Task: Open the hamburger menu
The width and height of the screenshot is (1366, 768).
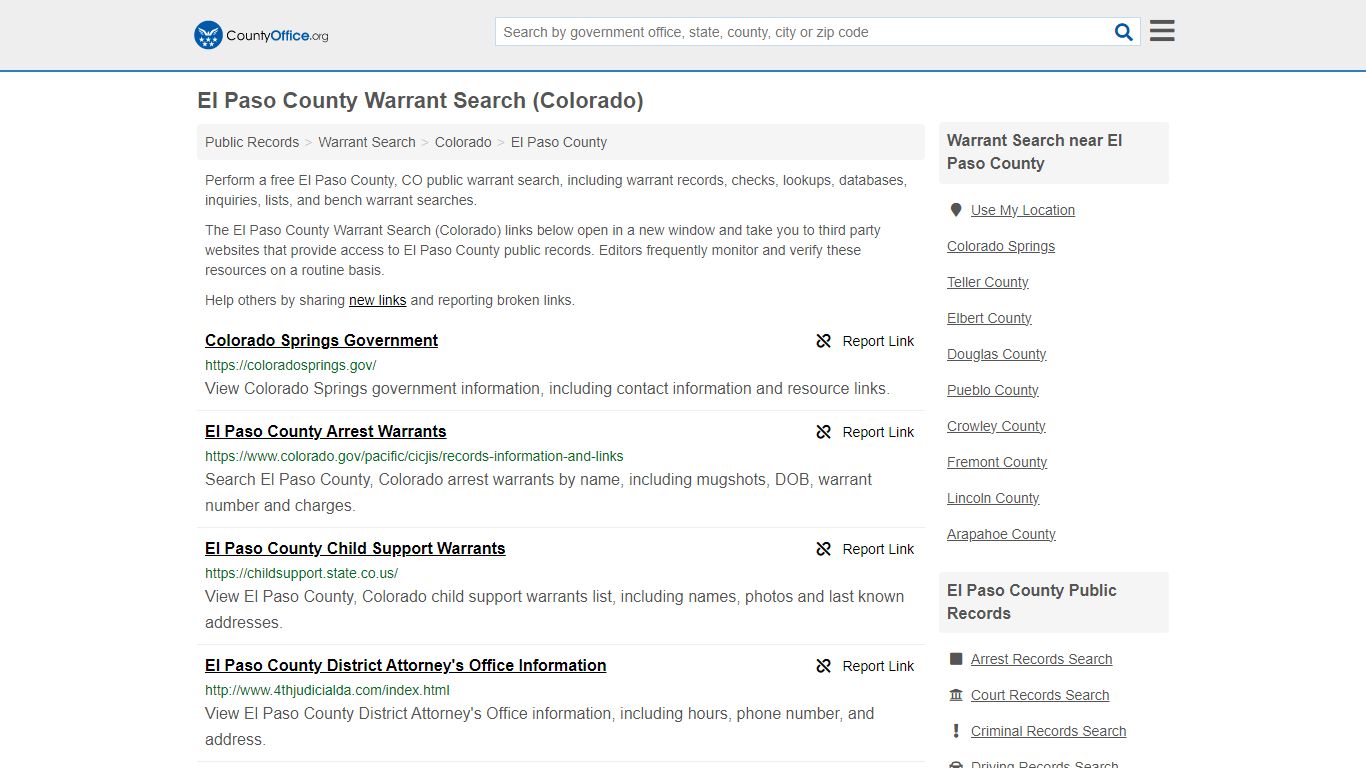Action: pos(1162,31)
